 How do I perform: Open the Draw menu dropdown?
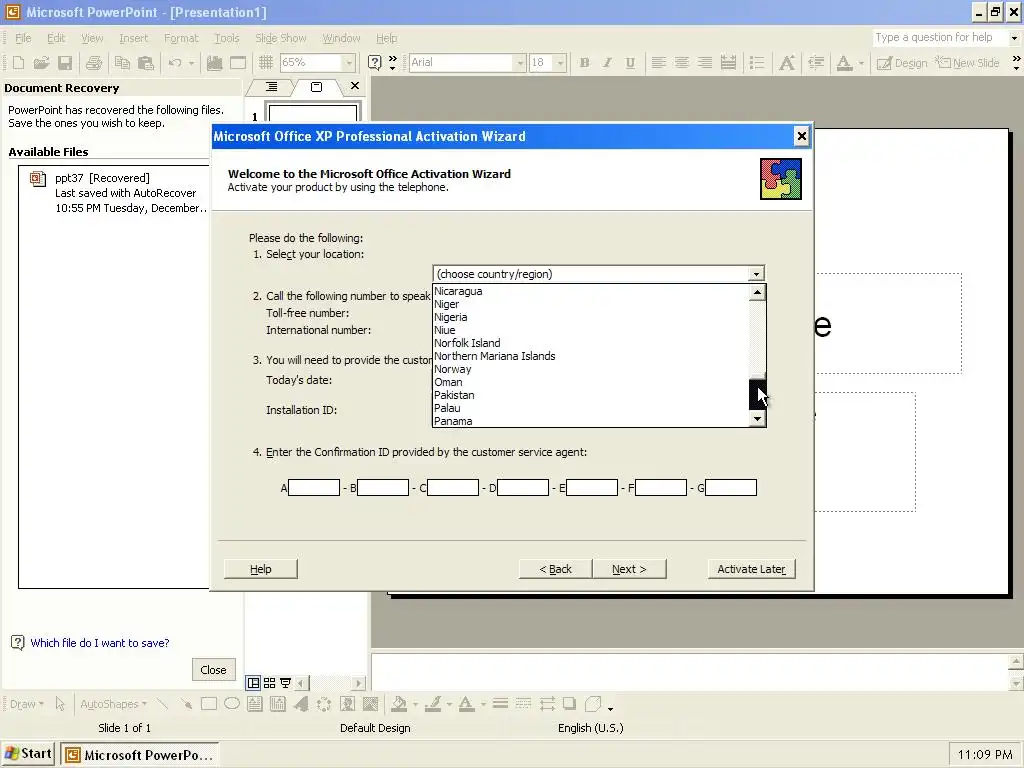27,704
